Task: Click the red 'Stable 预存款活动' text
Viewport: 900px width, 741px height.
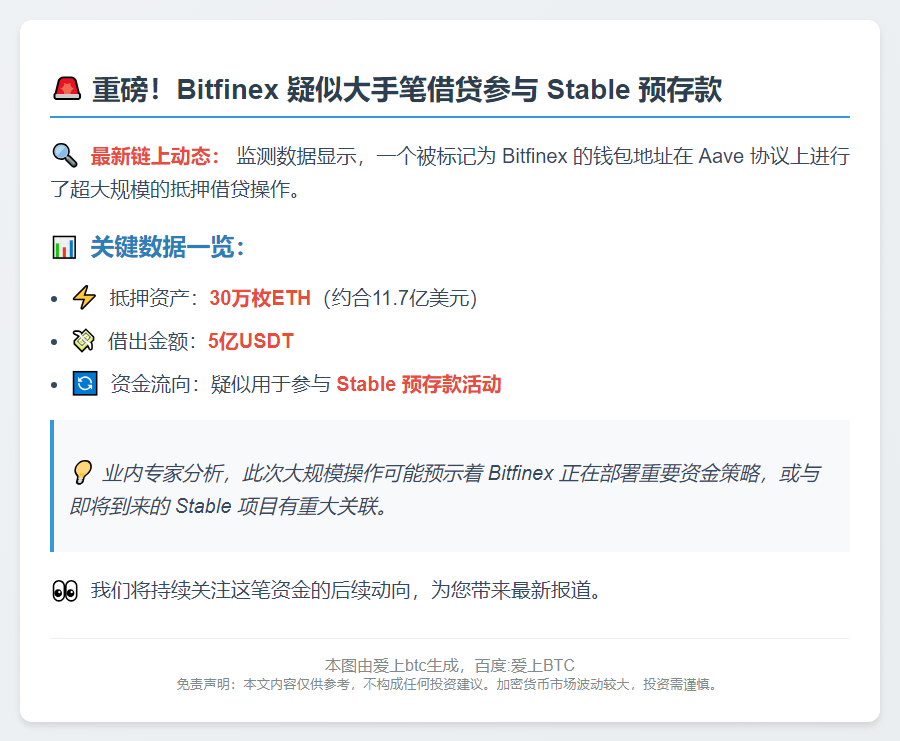Action: pos(418,384)
